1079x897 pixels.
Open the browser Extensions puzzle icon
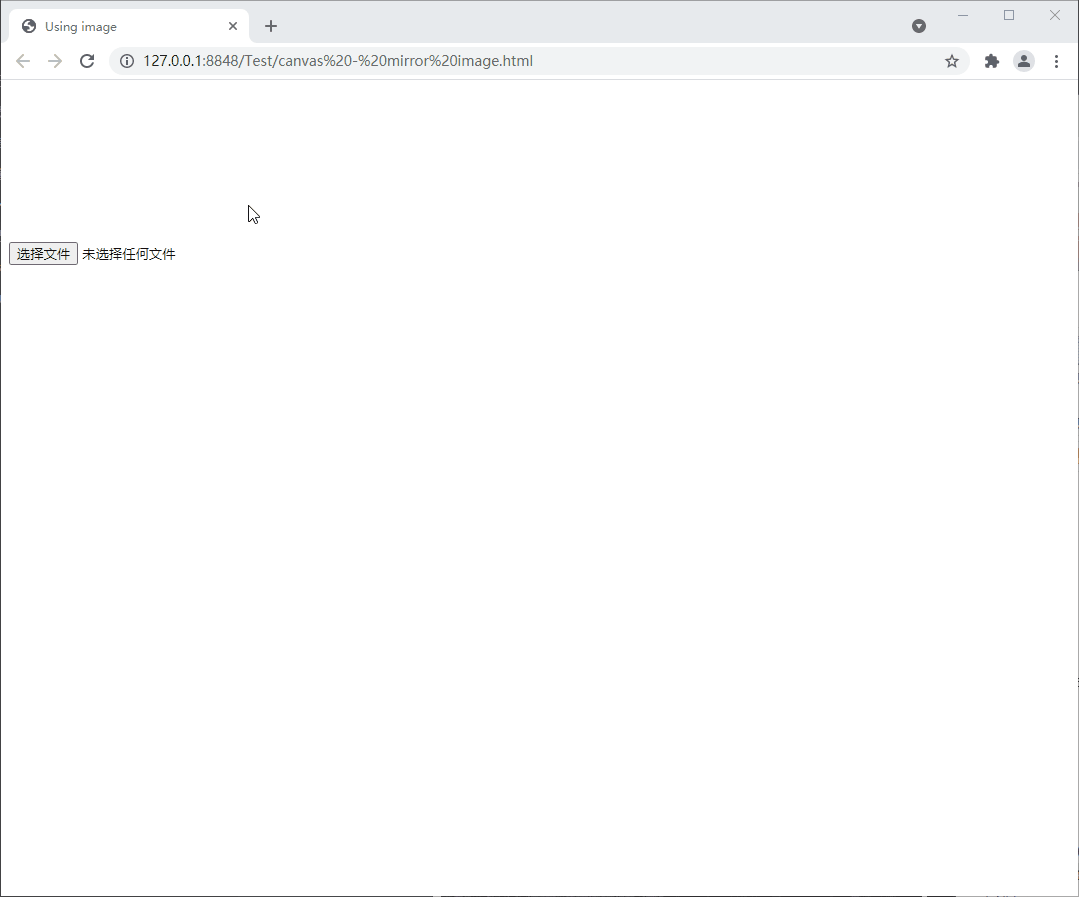coord(991,61)
